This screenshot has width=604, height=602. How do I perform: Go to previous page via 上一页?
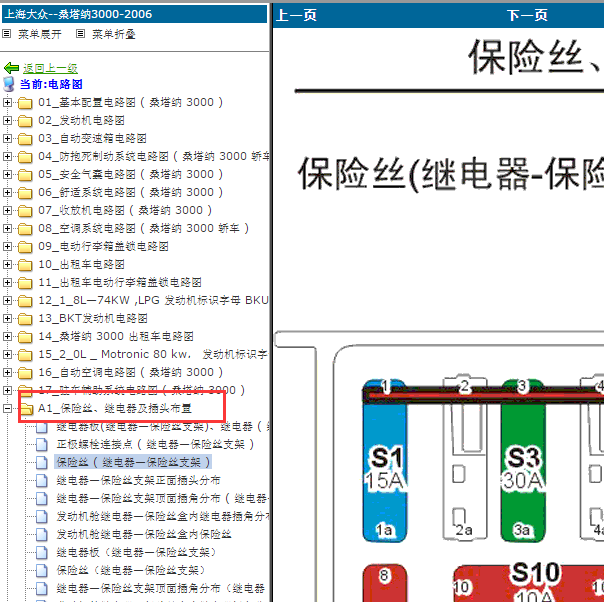pos(296,15)
